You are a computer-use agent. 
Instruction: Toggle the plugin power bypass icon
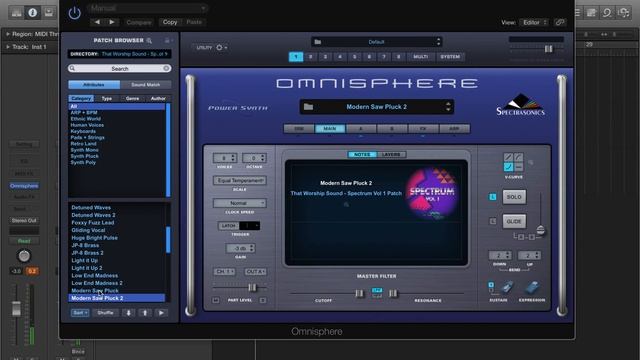click(74, 13)
